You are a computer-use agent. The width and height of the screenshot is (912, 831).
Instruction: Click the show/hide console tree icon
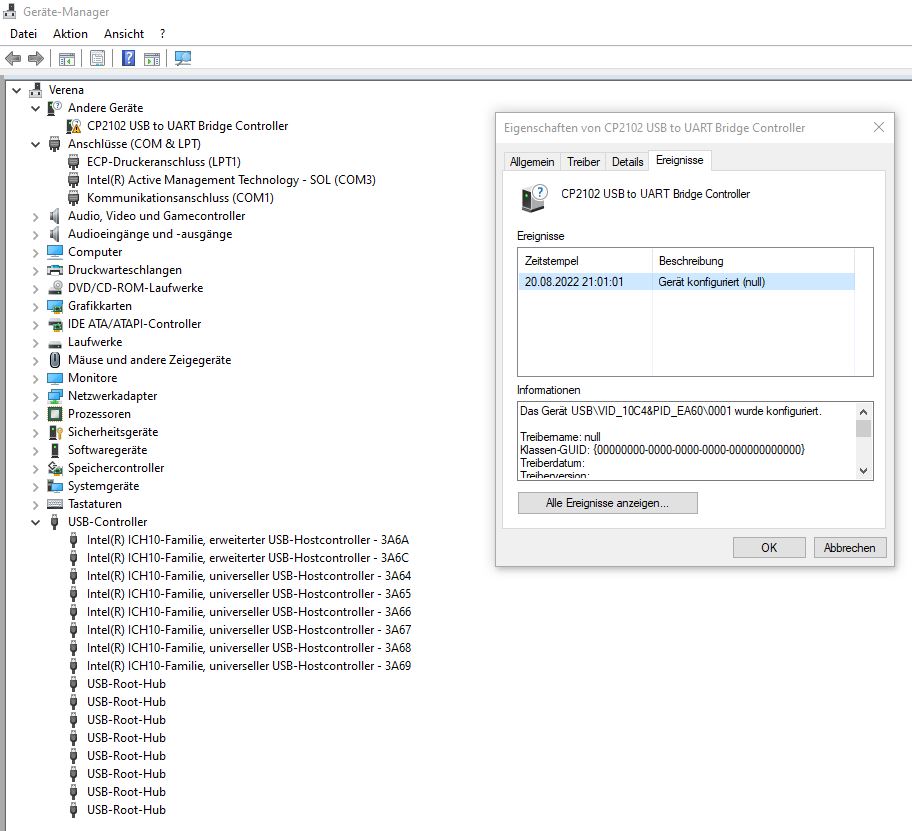point(66,59)
